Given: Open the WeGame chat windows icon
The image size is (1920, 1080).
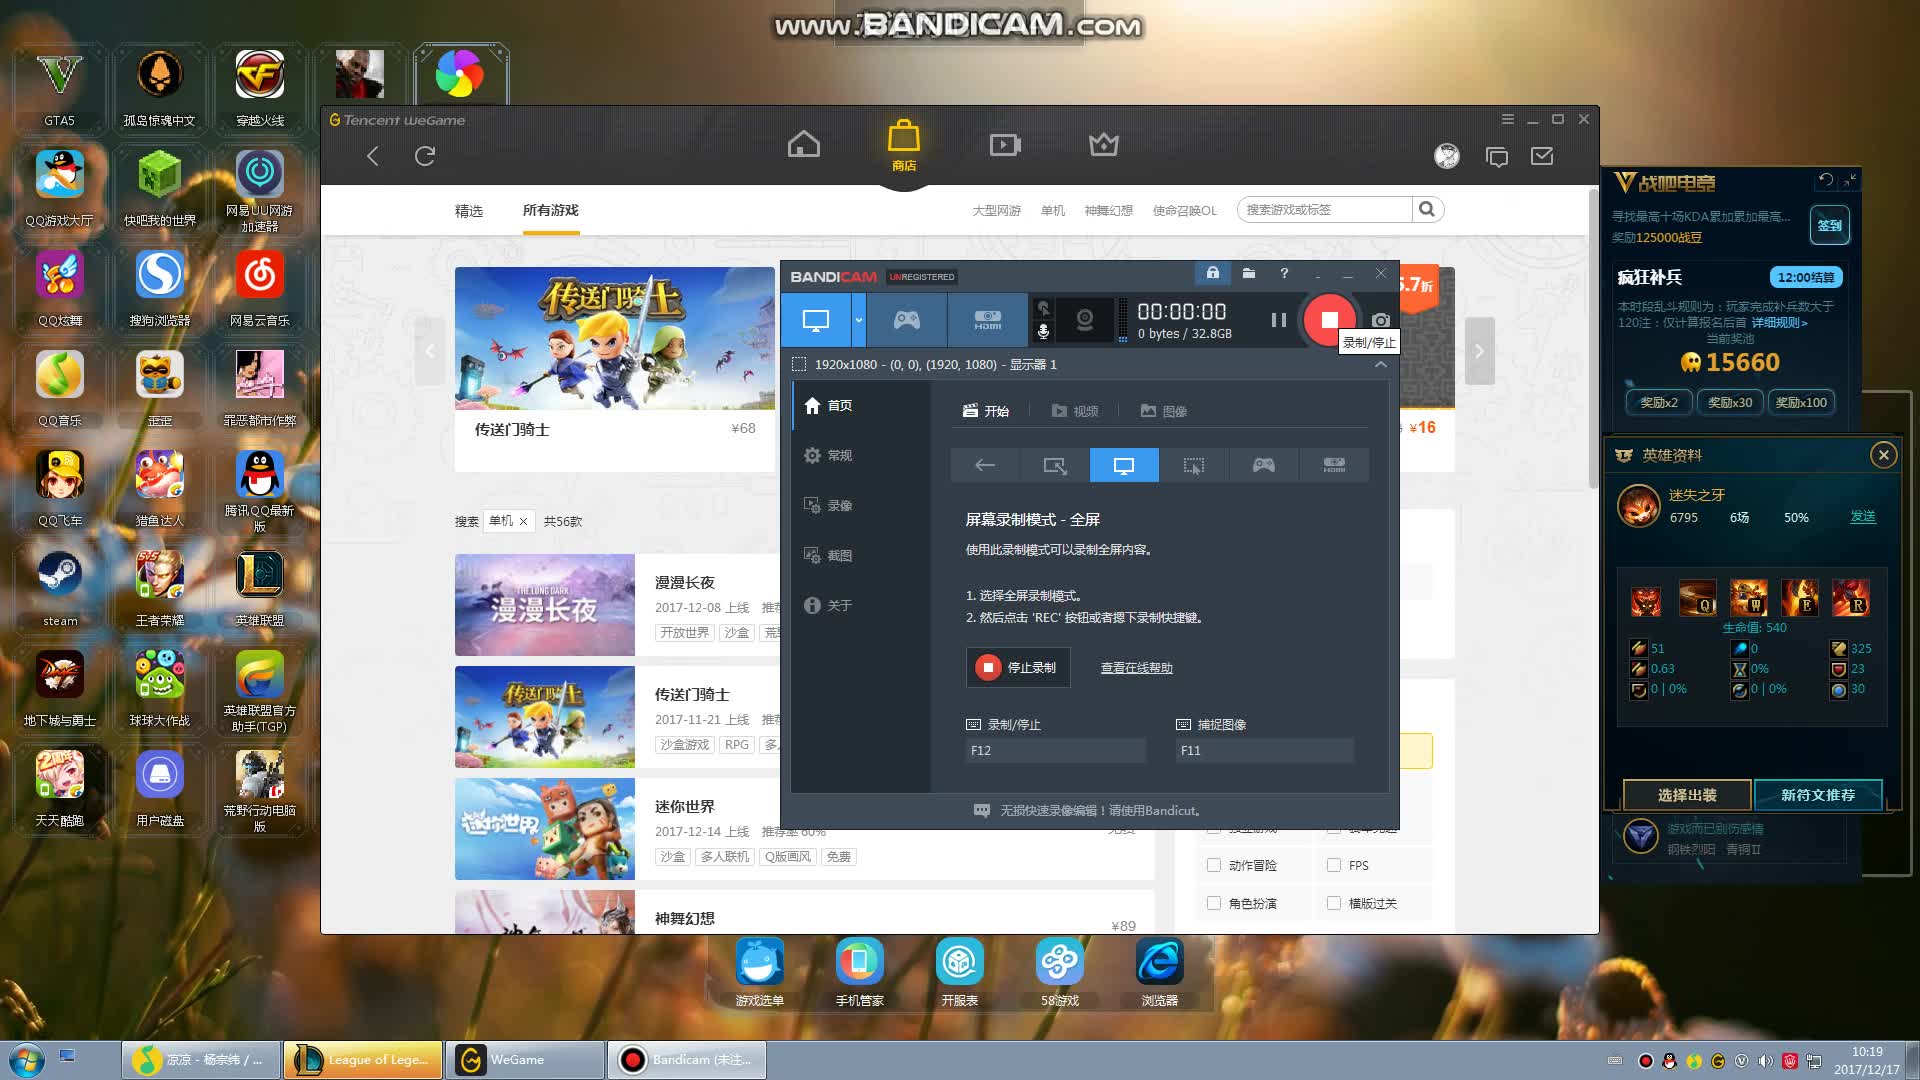Looking at the screenshot, I should 1497,156.
